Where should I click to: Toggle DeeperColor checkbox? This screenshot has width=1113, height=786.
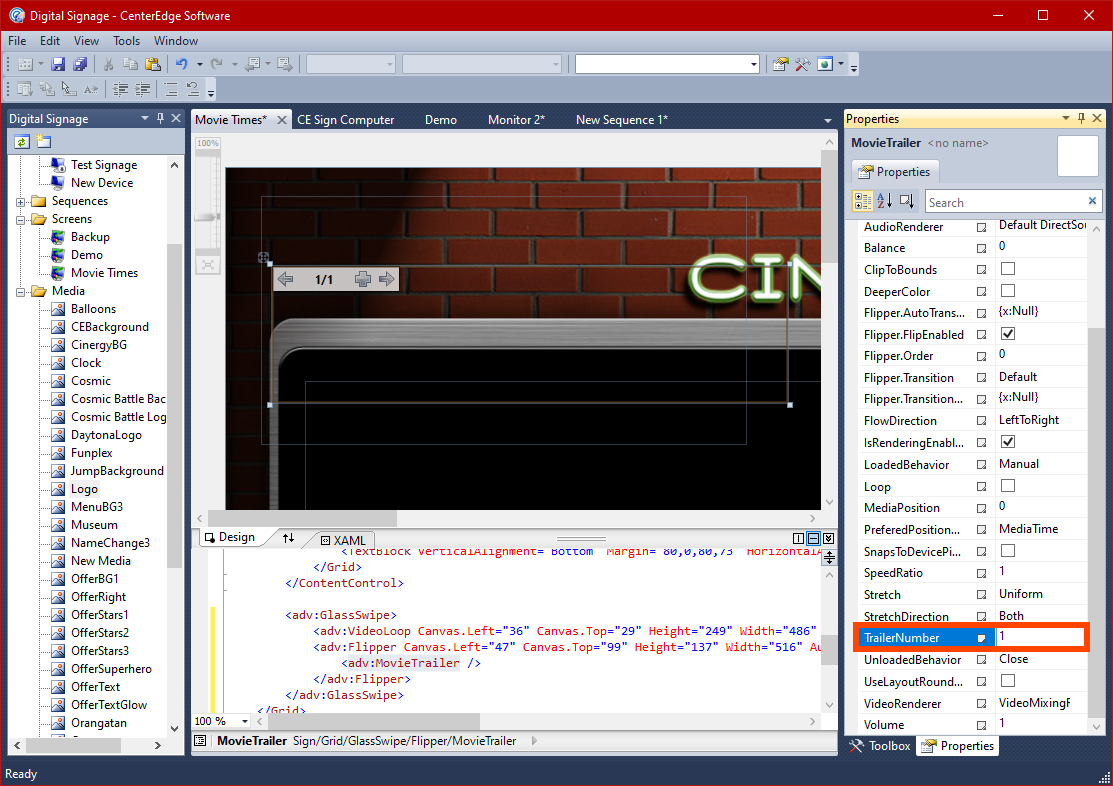[1007, 291]
